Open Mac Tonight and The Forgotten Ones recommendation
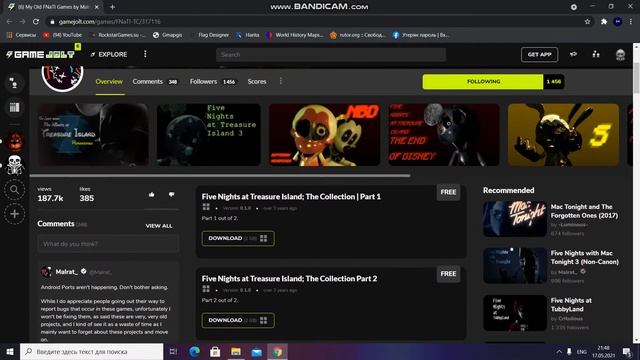The height and width of the screenshot is (360, 640). coord(584,211)
